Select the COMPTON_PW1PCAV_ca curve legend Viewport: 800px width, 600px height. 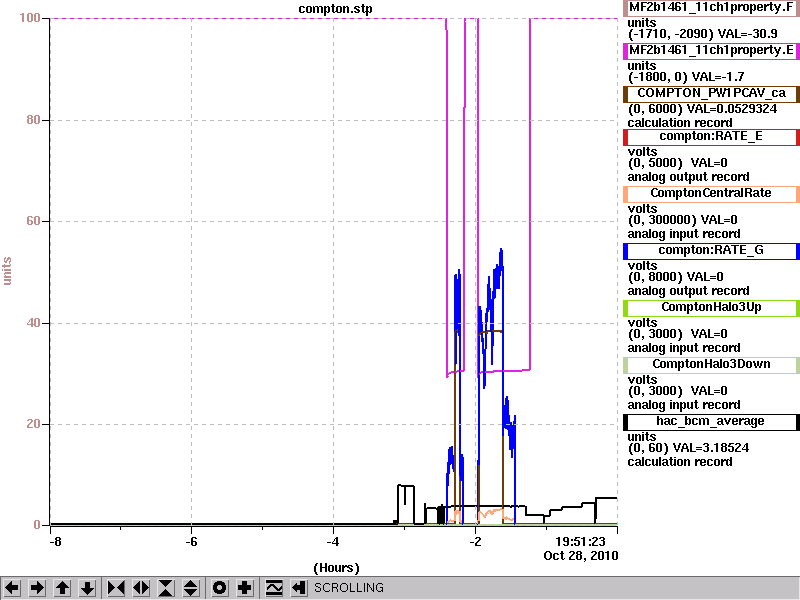(711, 93)
